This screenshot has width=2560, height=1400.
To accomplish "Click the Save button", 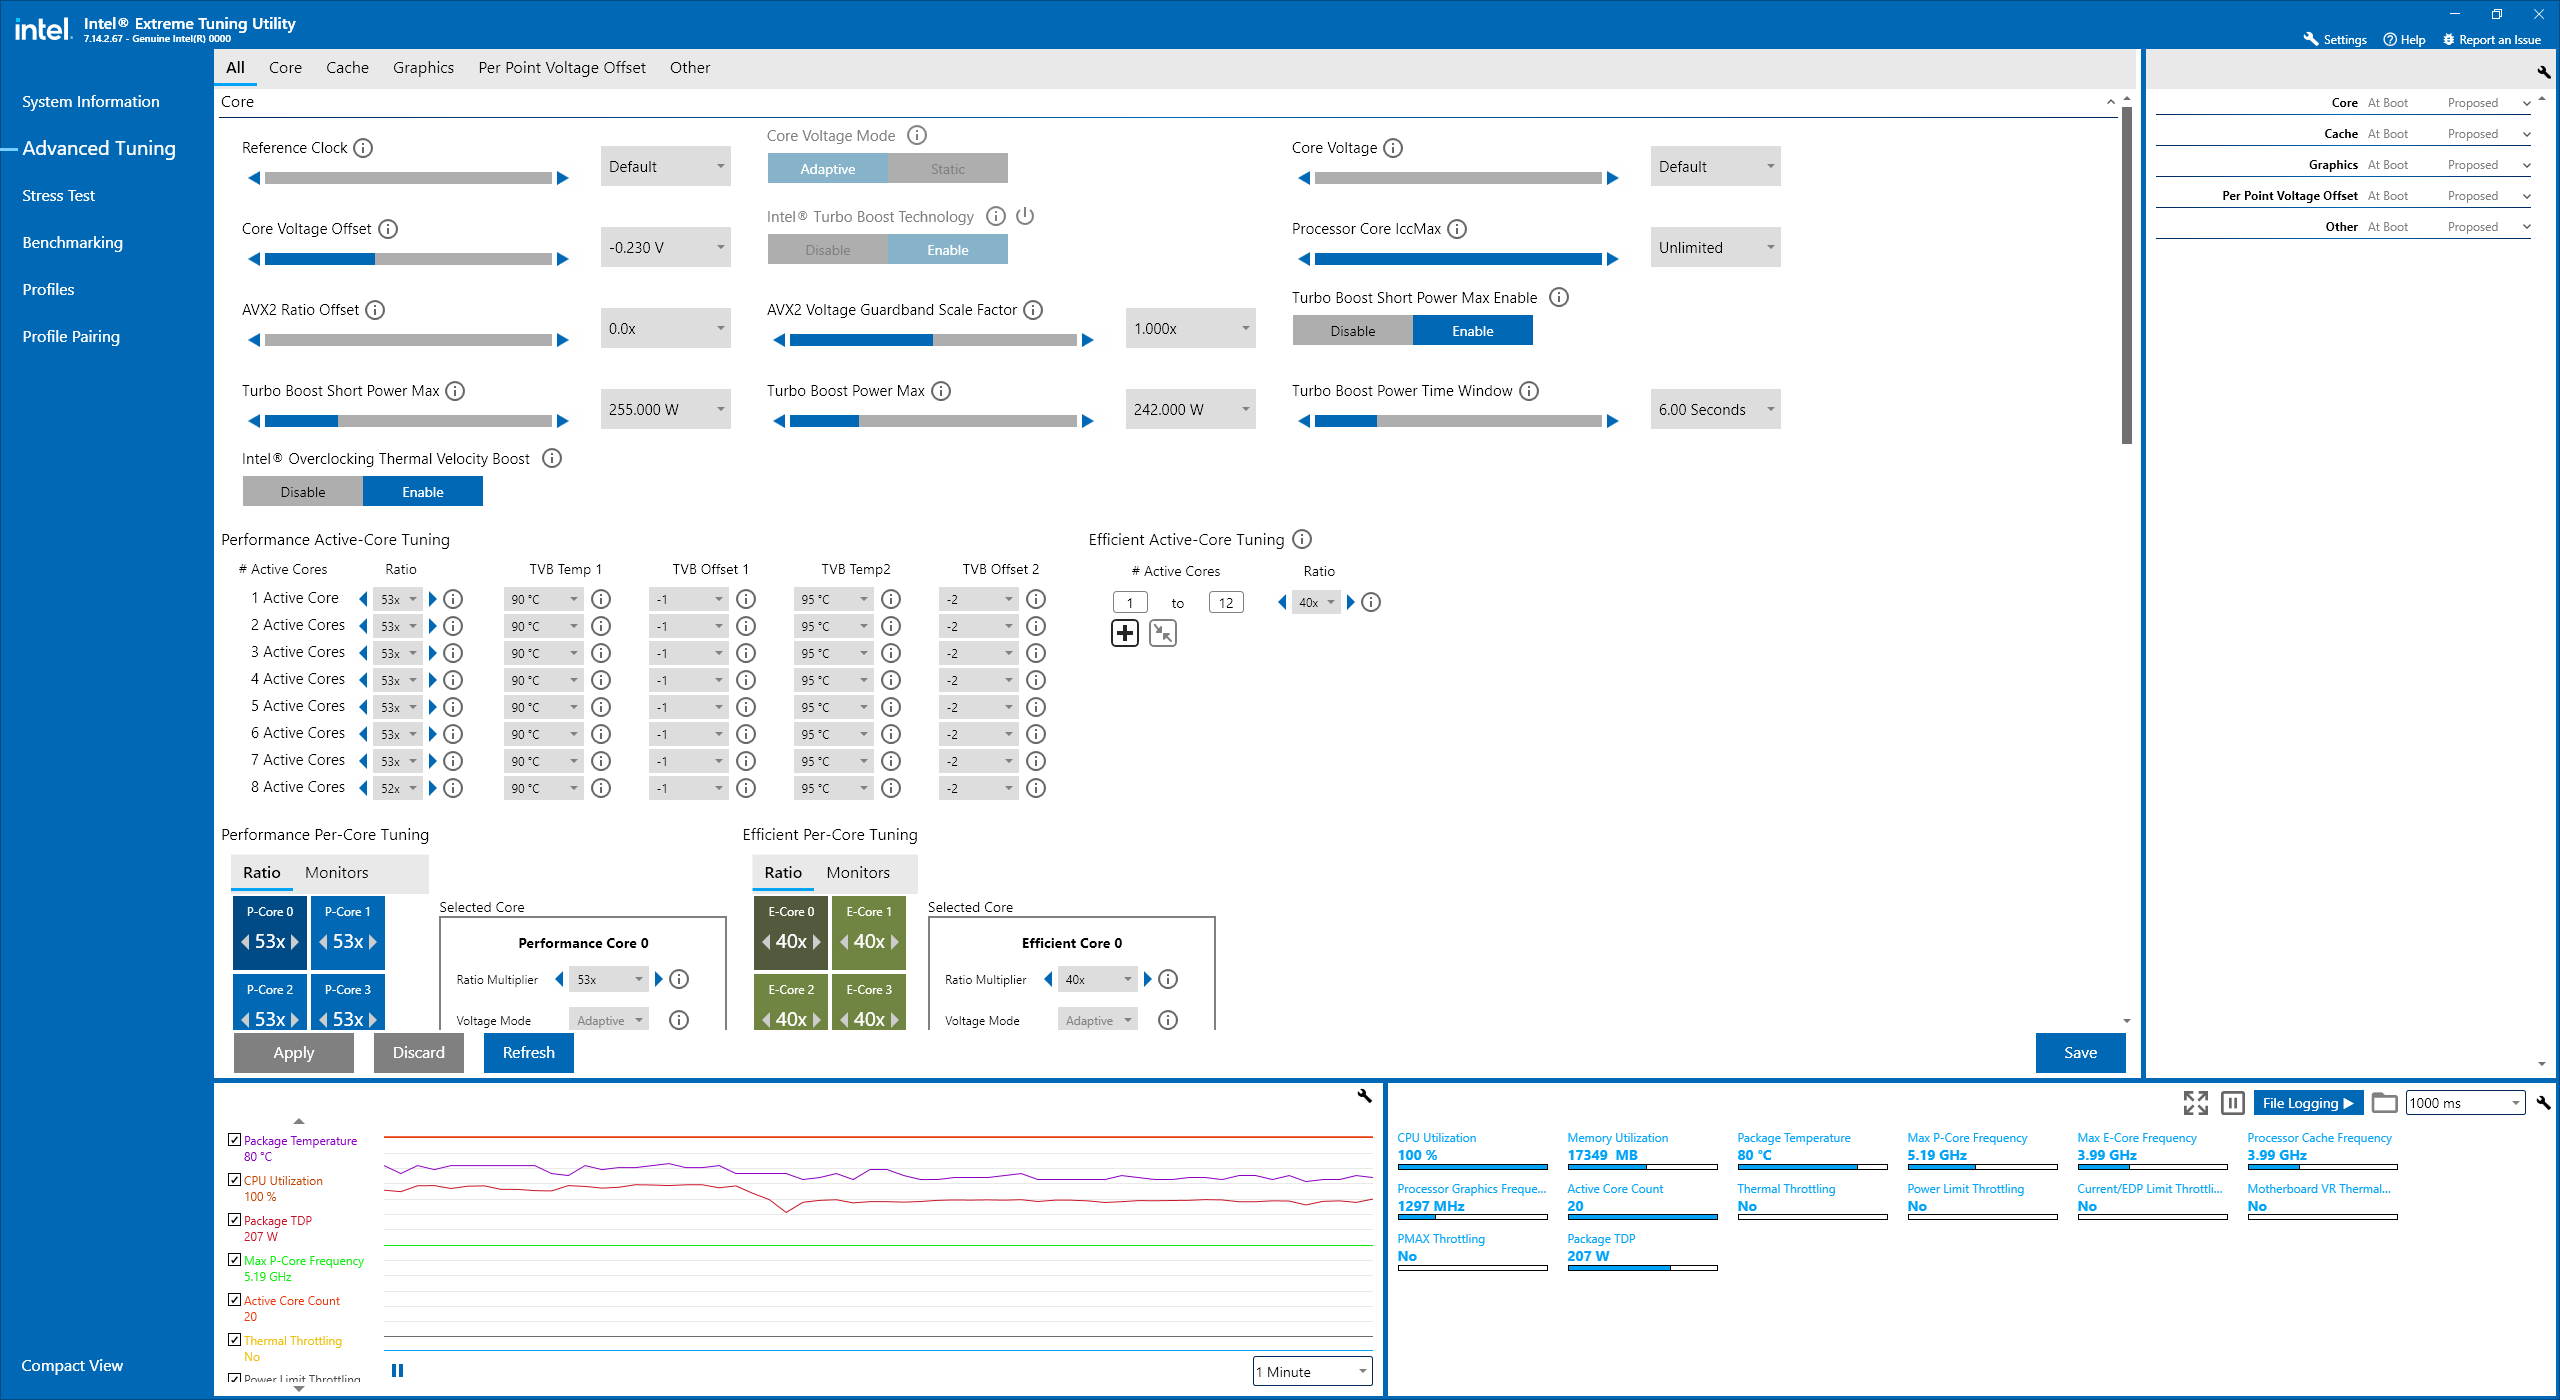I will coord(2080,1053).
